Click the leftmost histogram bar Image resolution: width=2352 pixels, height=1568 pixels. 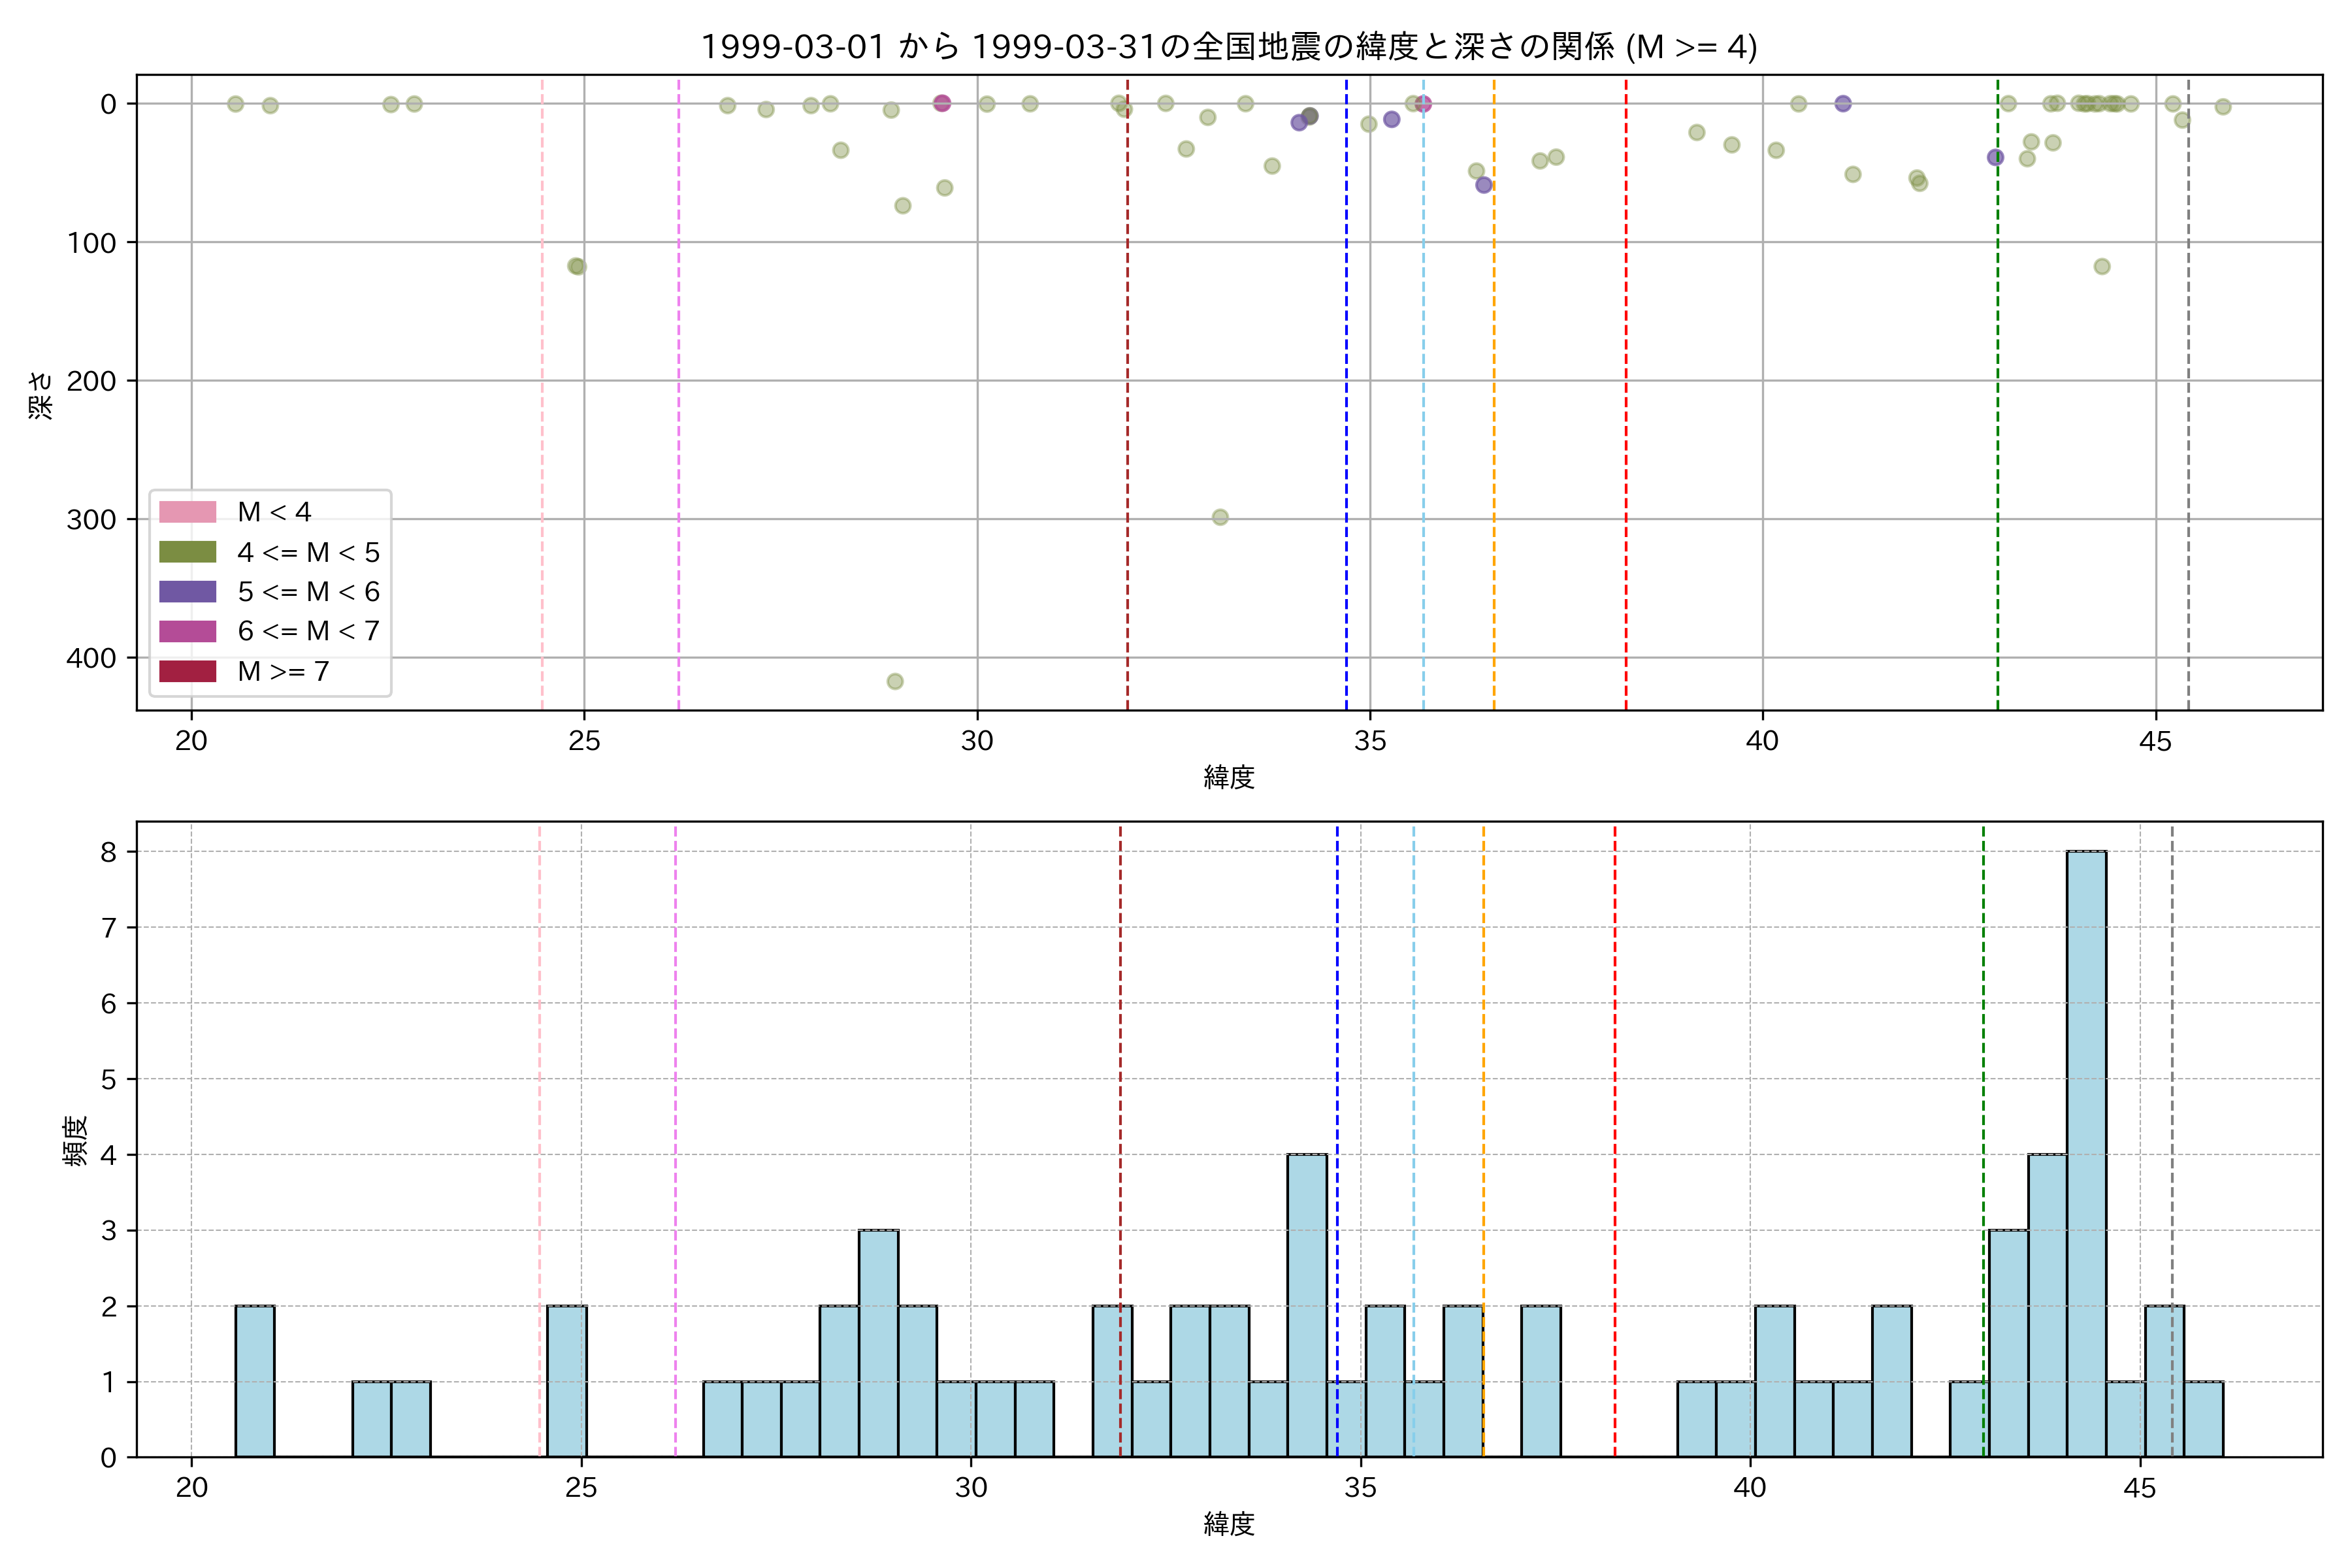pos(255,1381)
